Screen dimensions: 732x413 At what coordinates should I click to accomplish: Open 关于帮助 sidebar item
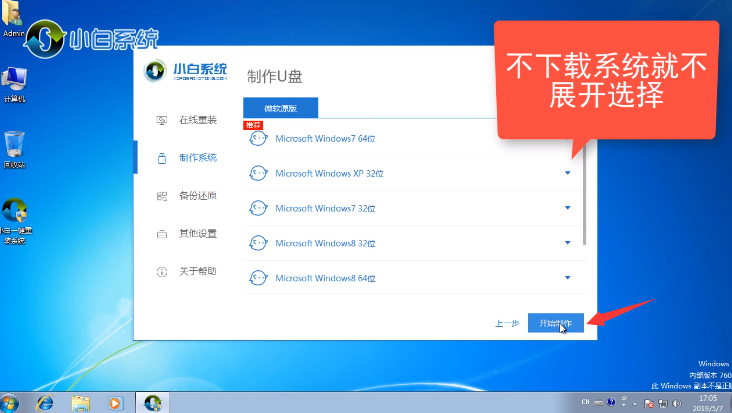(x=198, y=271)
